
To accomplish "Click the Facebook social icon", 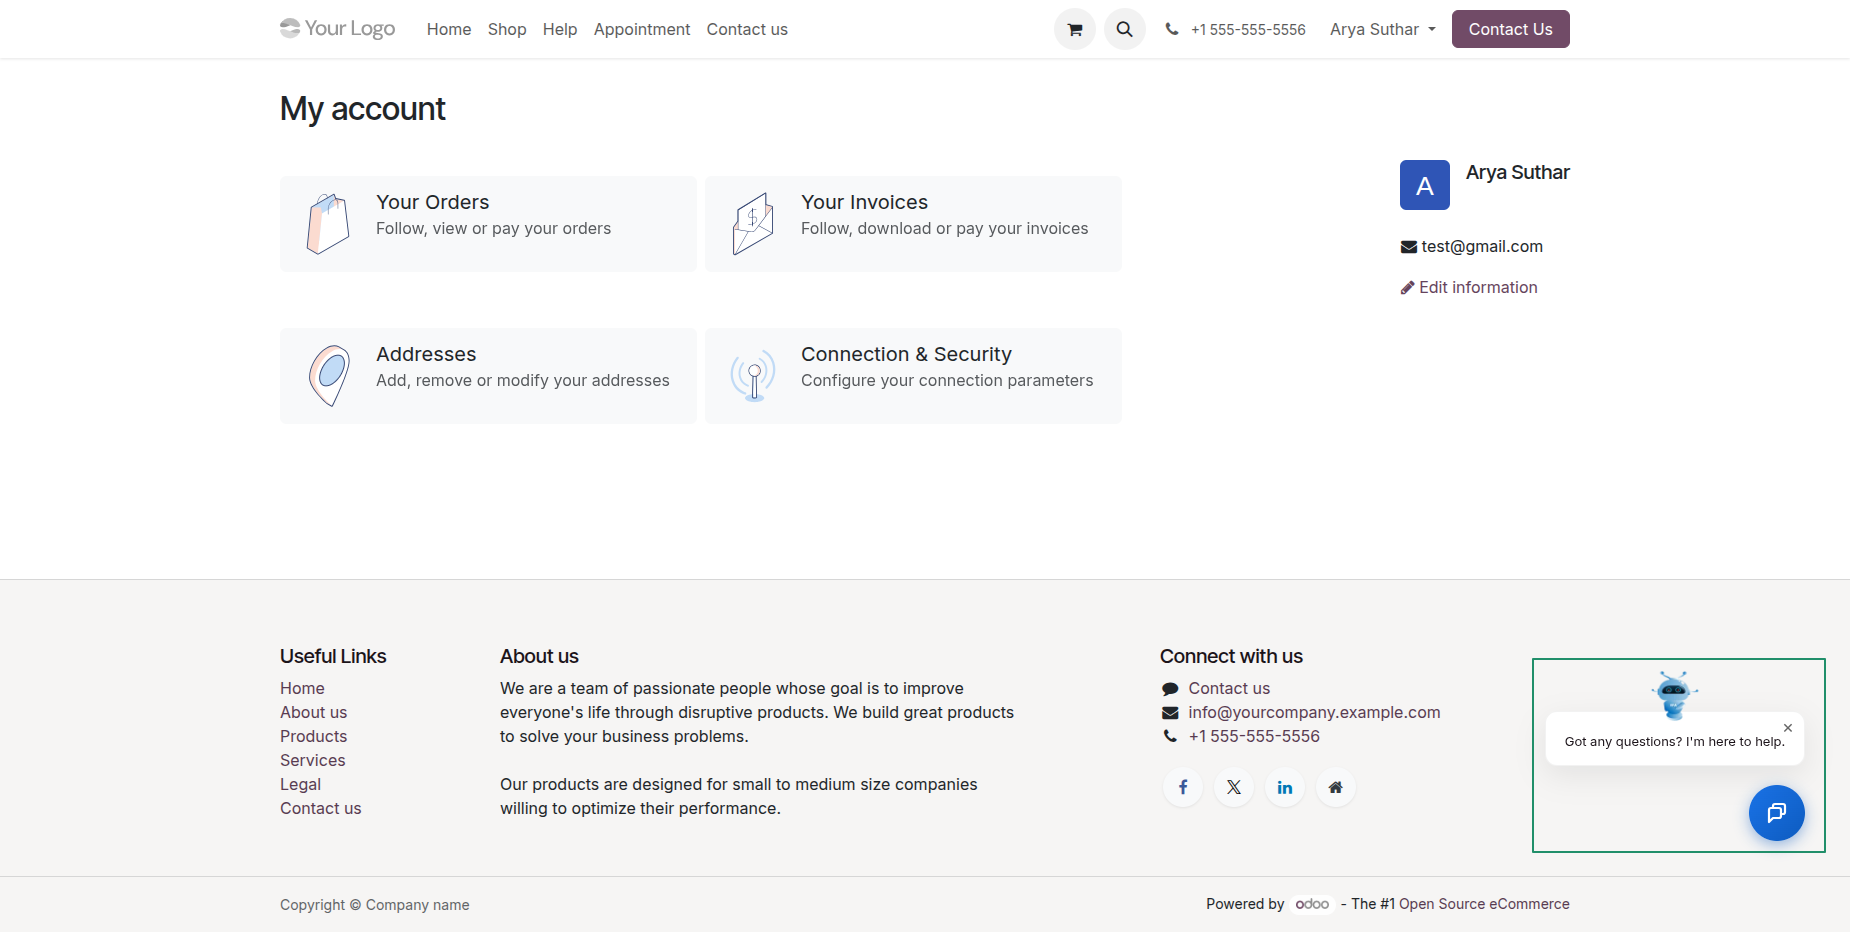I will (1183, 787).
